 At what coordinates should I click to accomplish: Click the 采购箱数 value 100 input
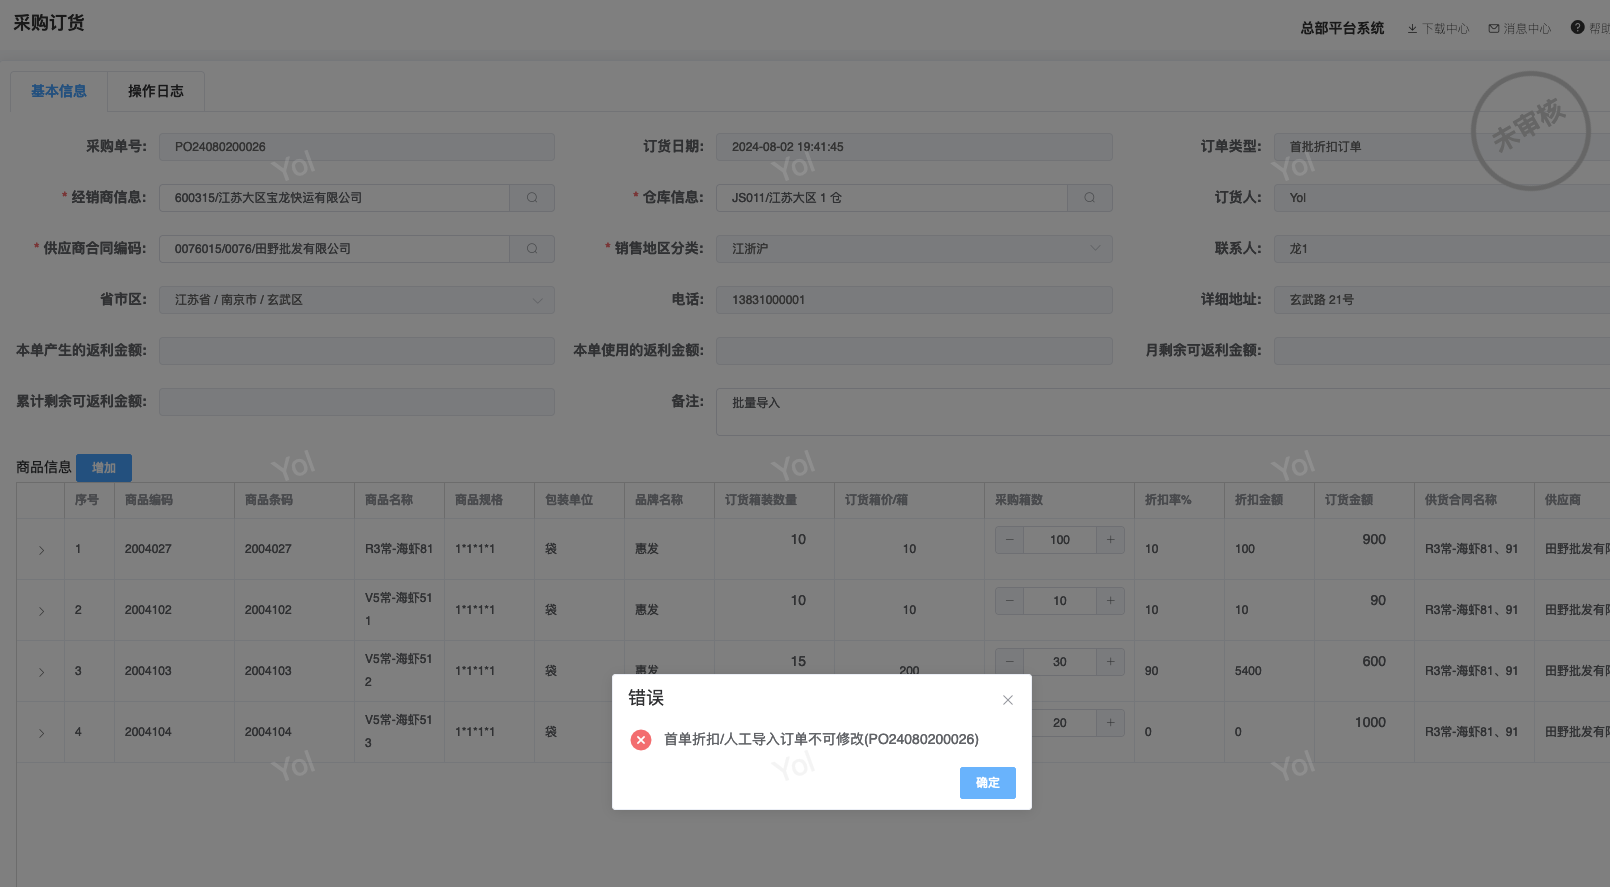tap(1060, 540)
